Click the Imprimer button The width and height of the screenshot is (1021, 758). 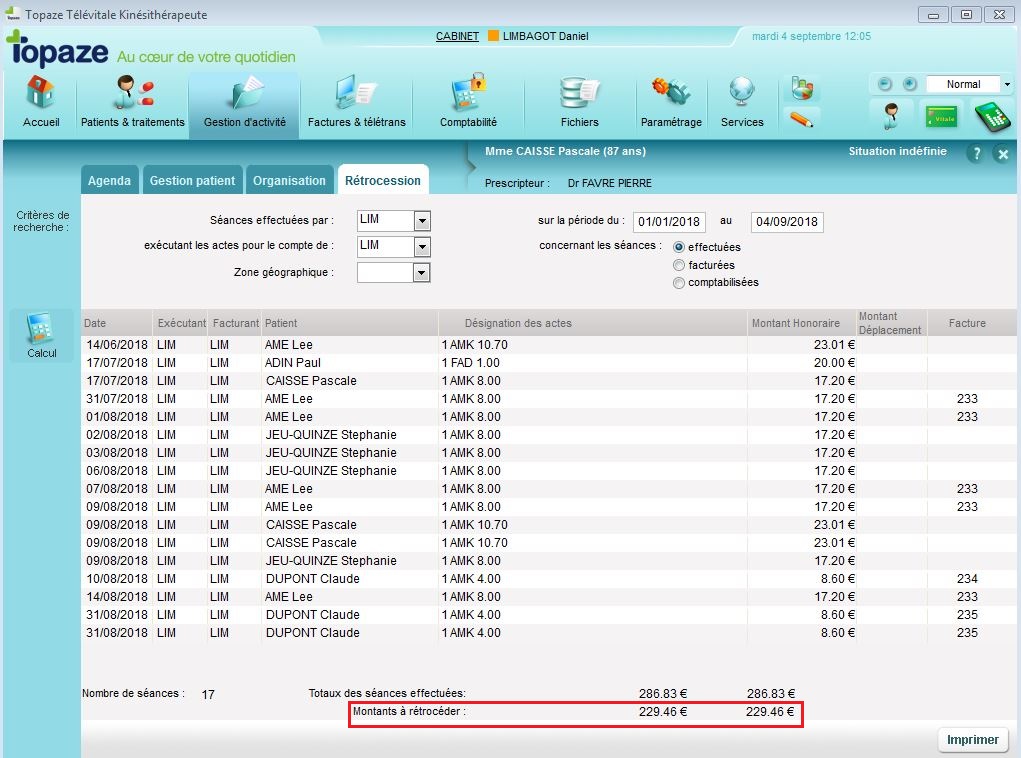(x=973, y=740)
